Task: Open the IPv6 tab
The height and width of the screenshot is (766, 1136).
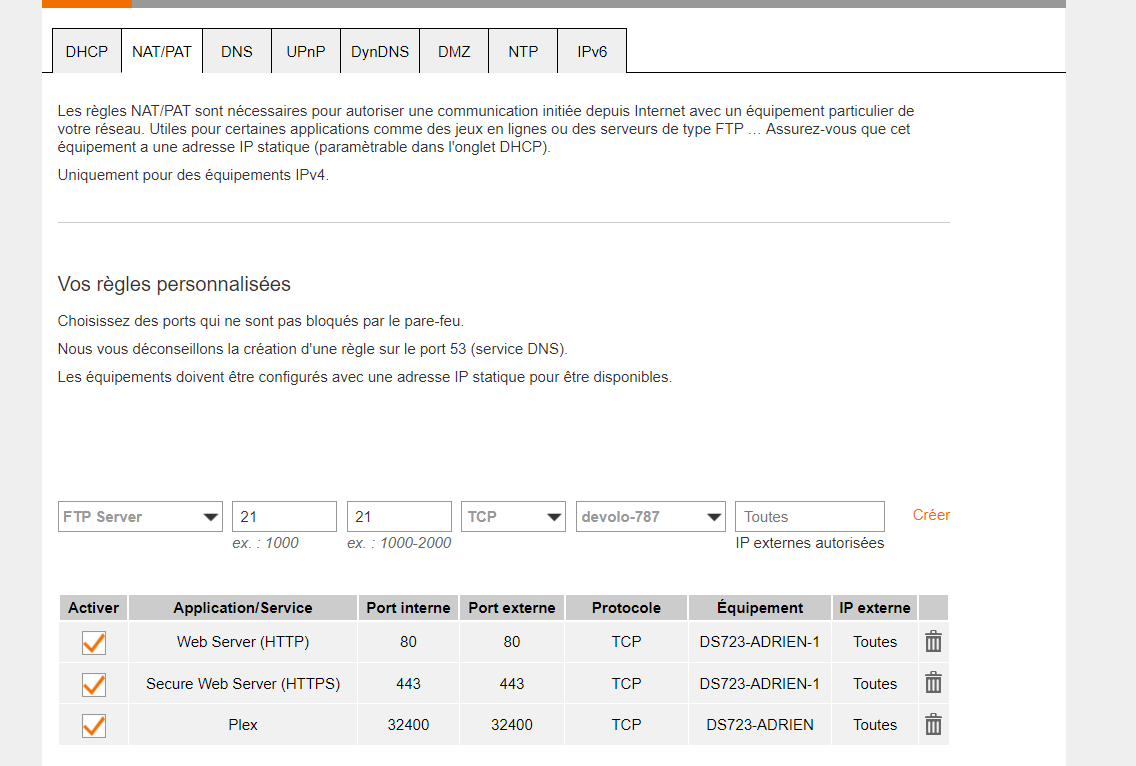Action: click(x=592, y=52)
